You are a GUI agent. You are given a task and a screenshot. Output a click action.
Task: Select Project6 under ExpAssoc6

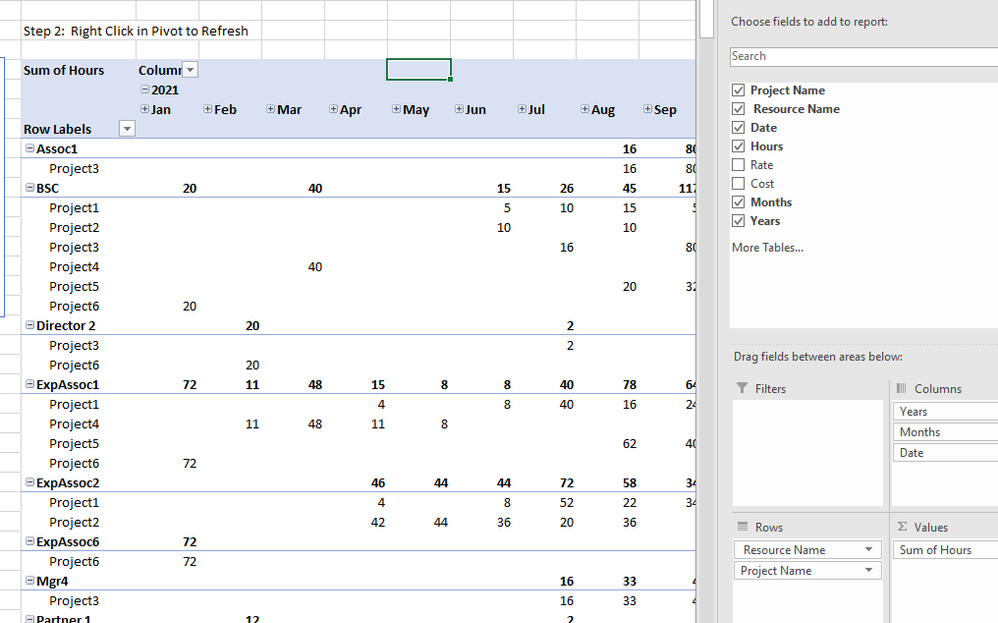coord(74,562)
